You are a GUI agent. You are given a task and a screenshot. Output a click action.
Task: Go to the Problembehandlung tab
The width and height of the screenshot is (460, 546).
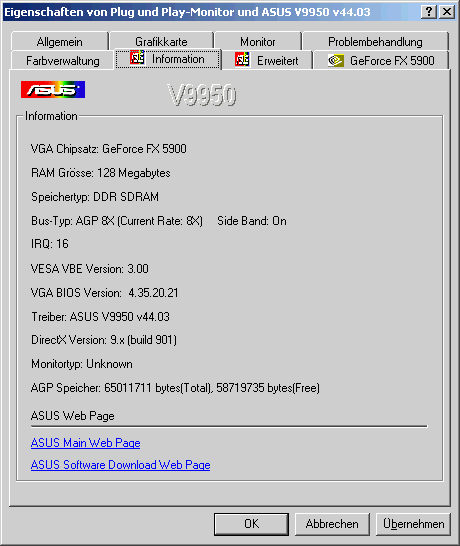click(x=375, y=42)
